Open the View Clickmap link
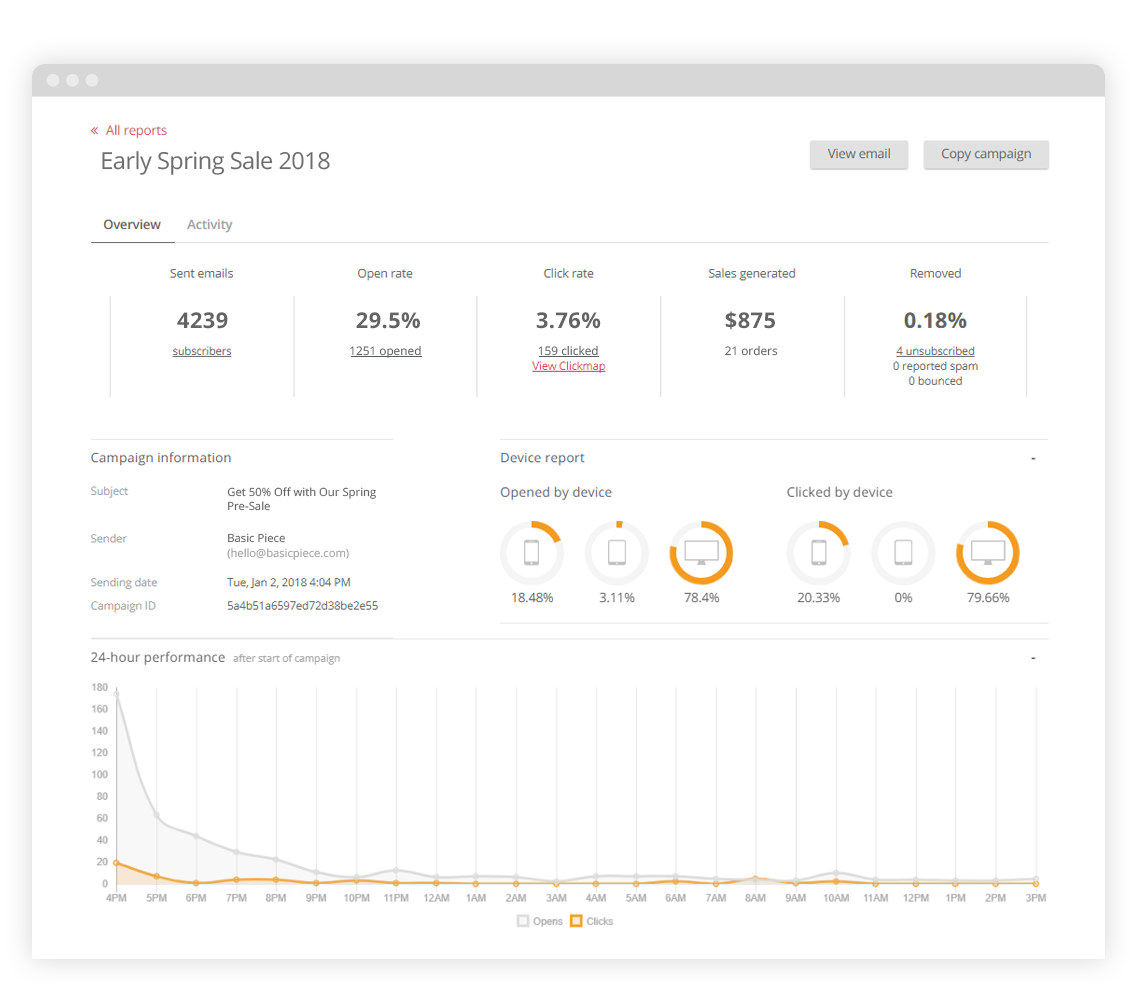 click(x=568, y=366)
